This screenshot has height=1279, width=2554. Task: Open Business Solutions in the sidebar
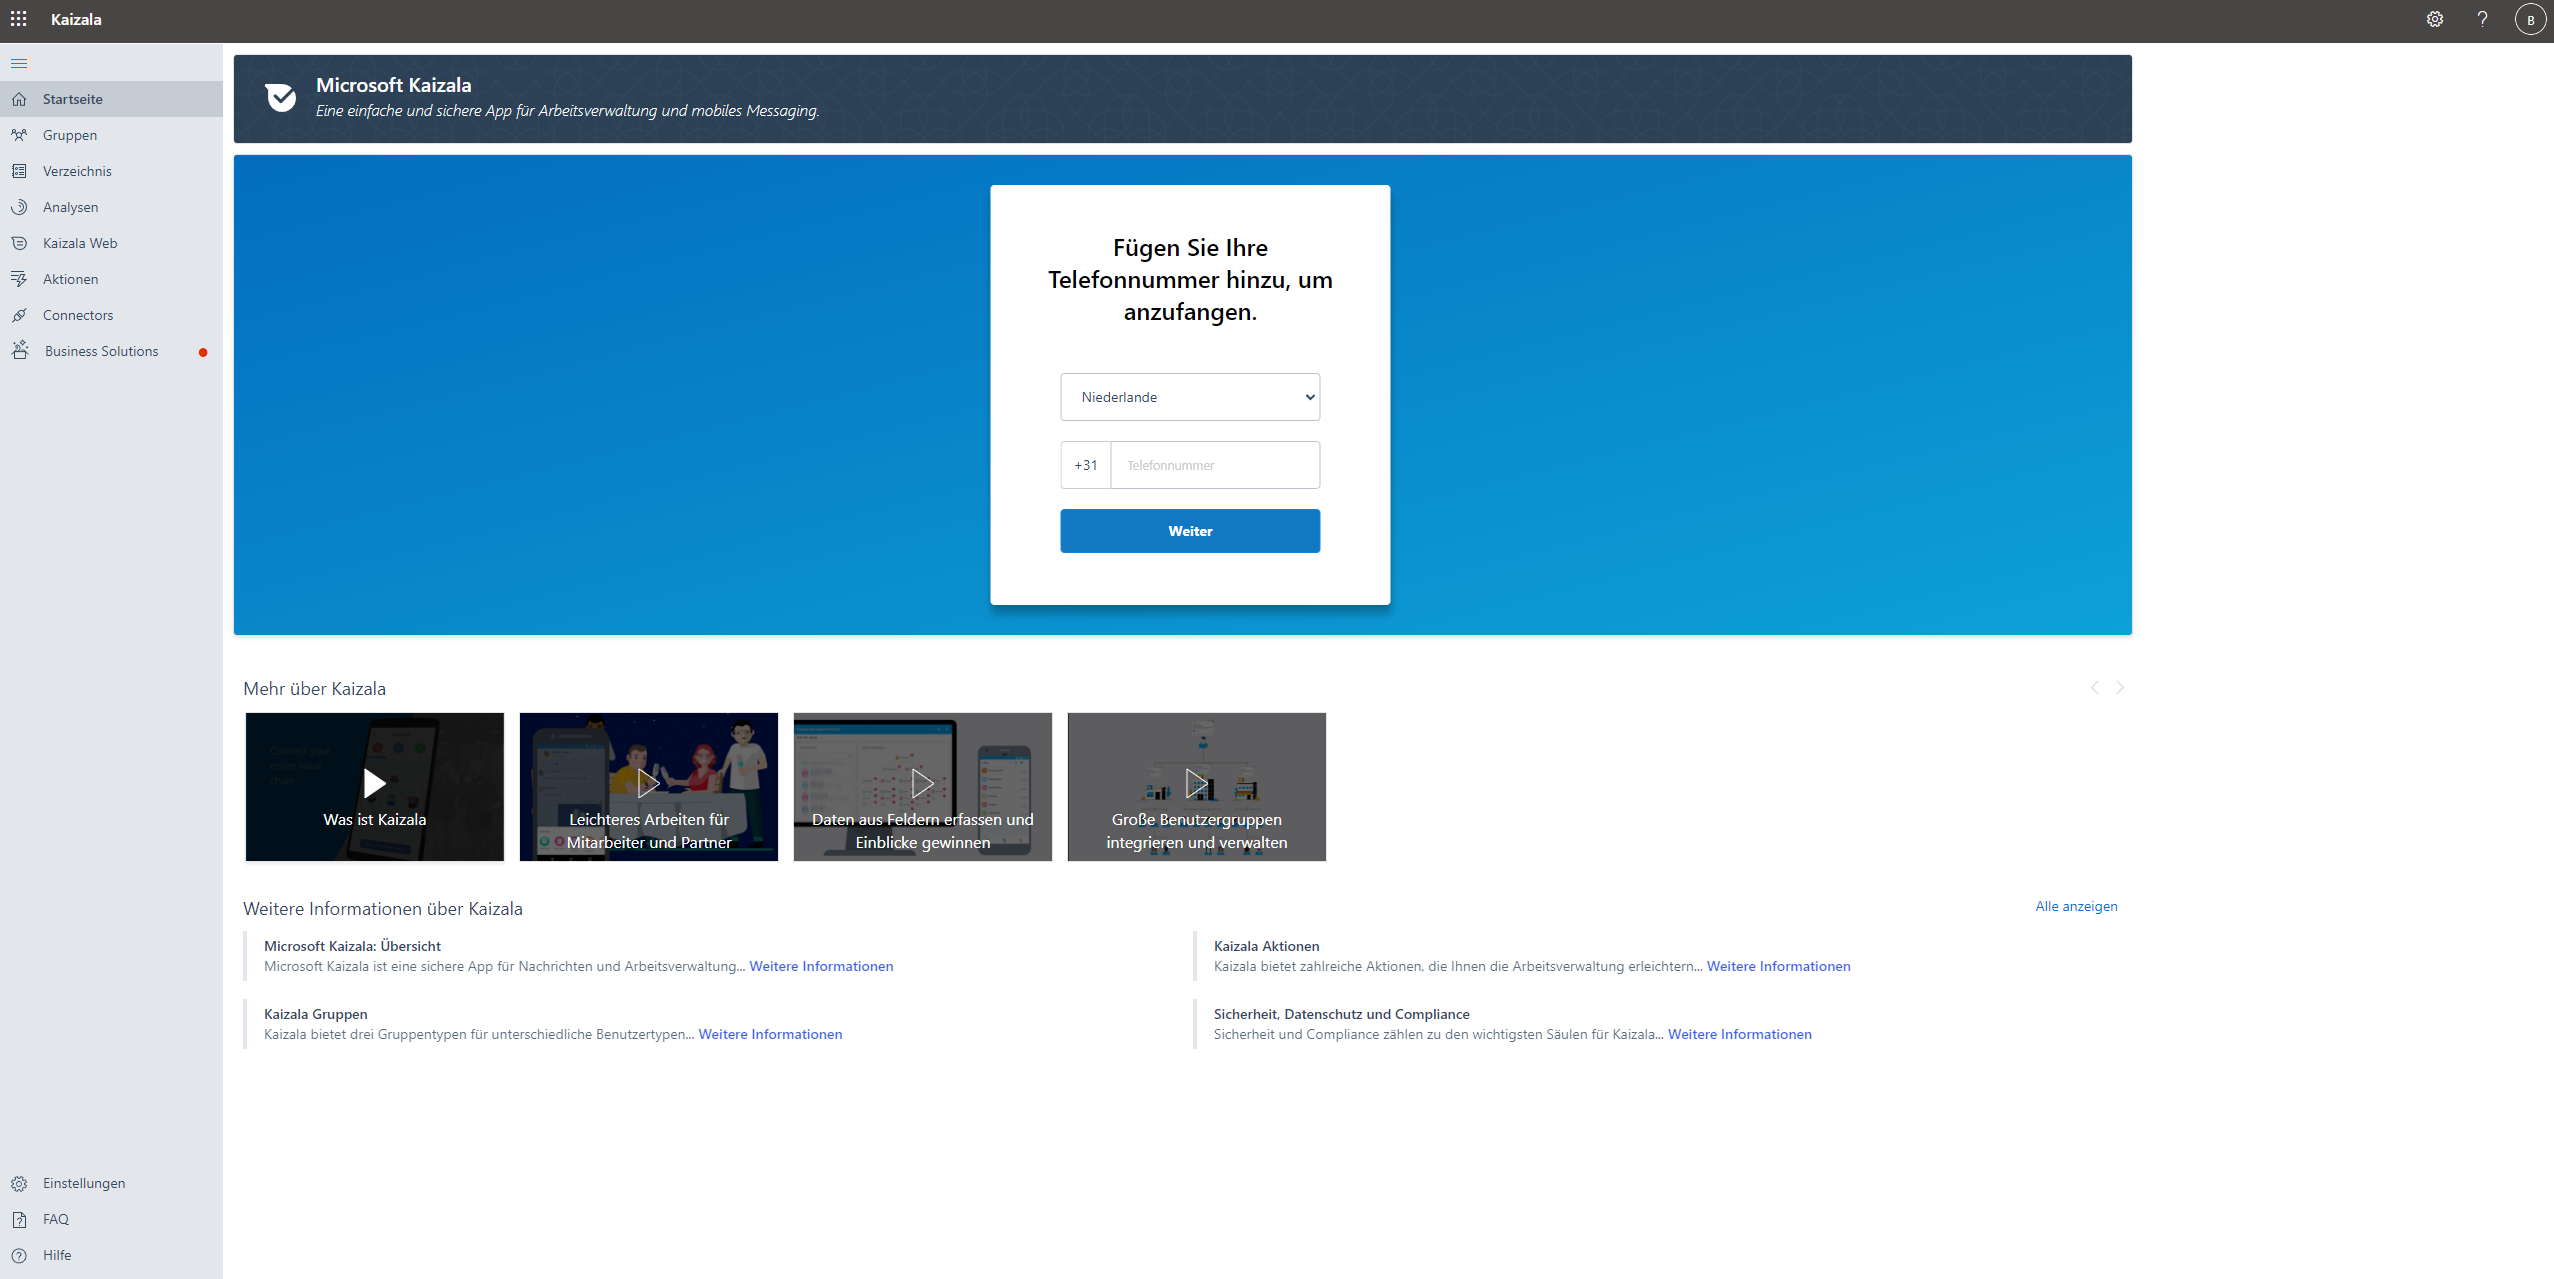[101, 351]
